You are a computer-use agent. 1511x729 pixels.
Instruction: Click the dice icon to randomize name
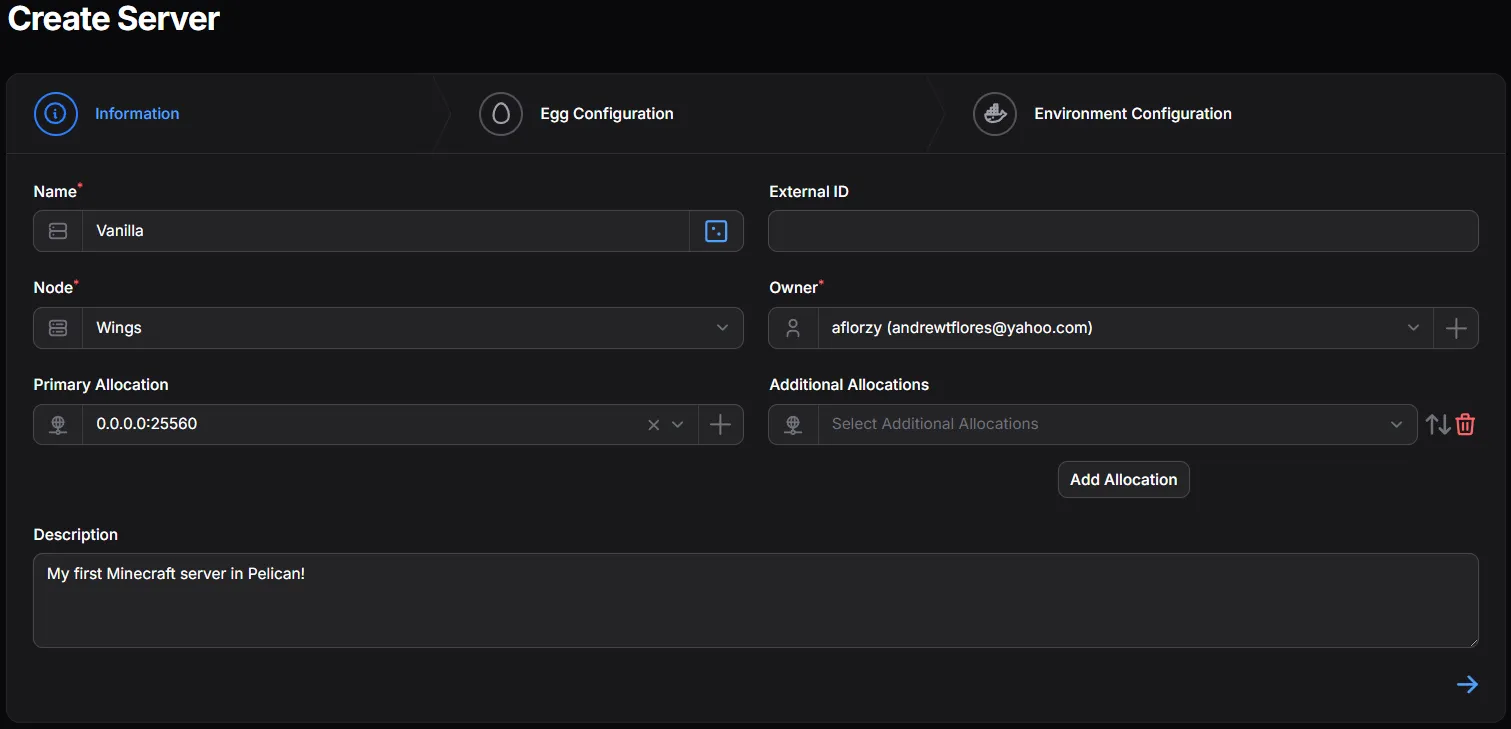click(x=716, y=231)
